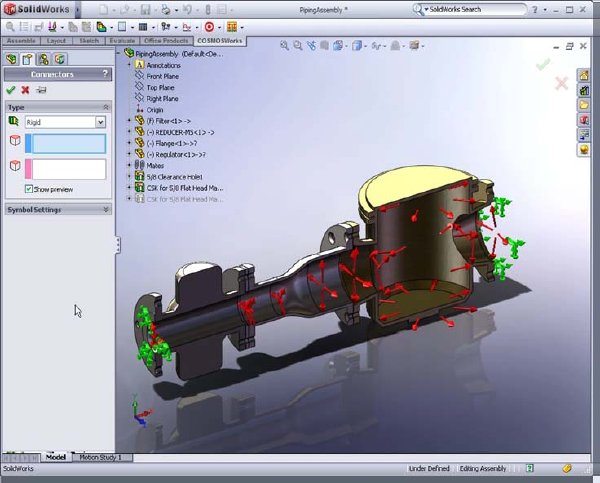
Task: Click the colored stress plot icon
Action: pos(101,27)
